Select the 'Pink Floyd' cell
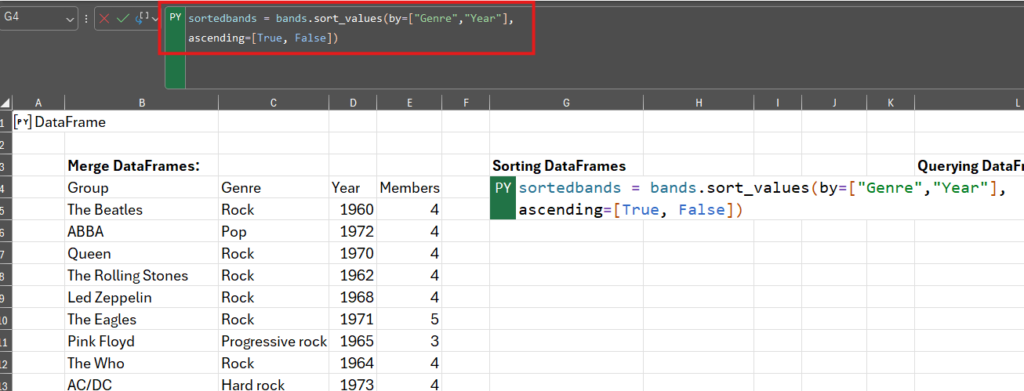Viewport: 1024px width, 391px height. click(x=142, y=341)
